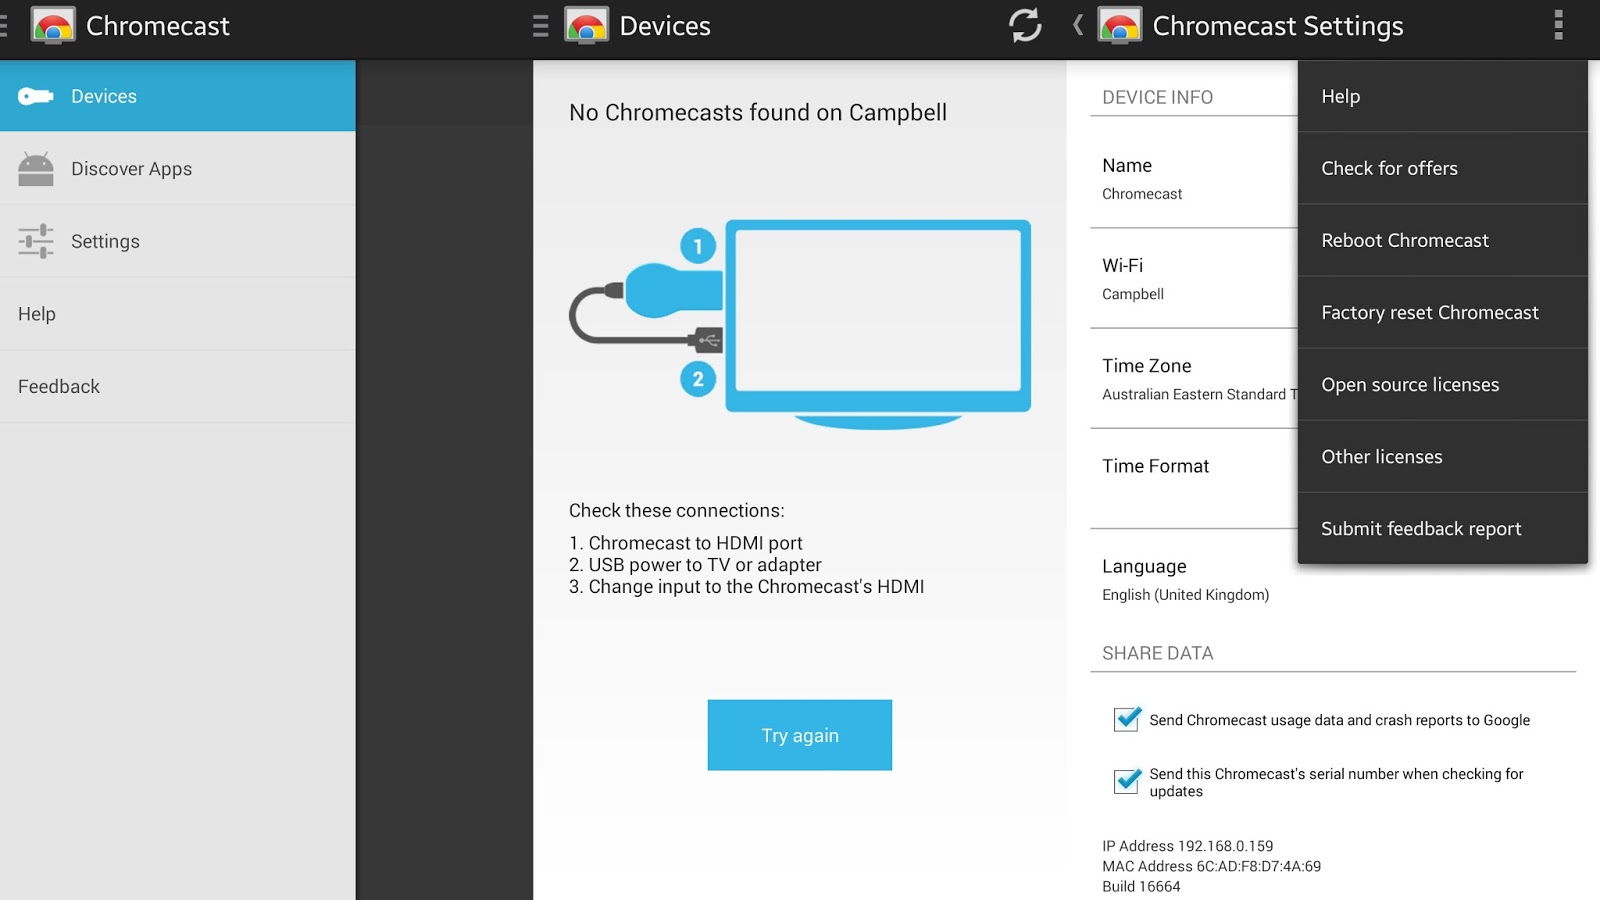Open Feedback in the left sidebar
1600x900 pixels.
pyautogui.click(x=178, y=386)
